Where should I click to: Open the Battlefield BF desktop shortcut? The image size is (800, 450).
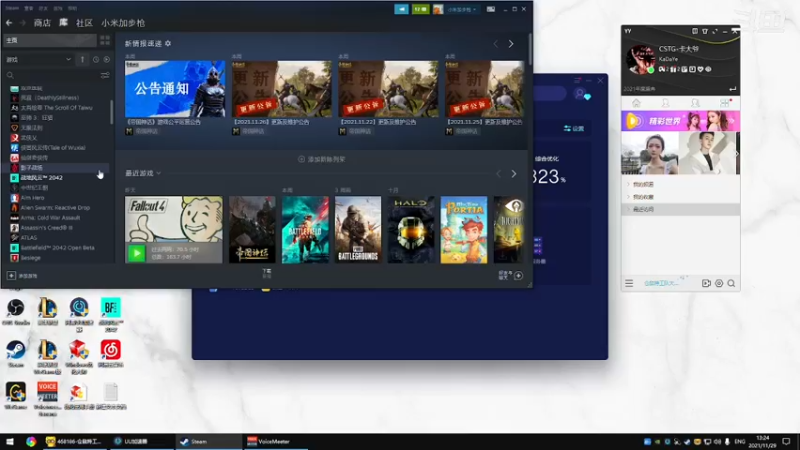pyautogui.click(x=111, y=315)
